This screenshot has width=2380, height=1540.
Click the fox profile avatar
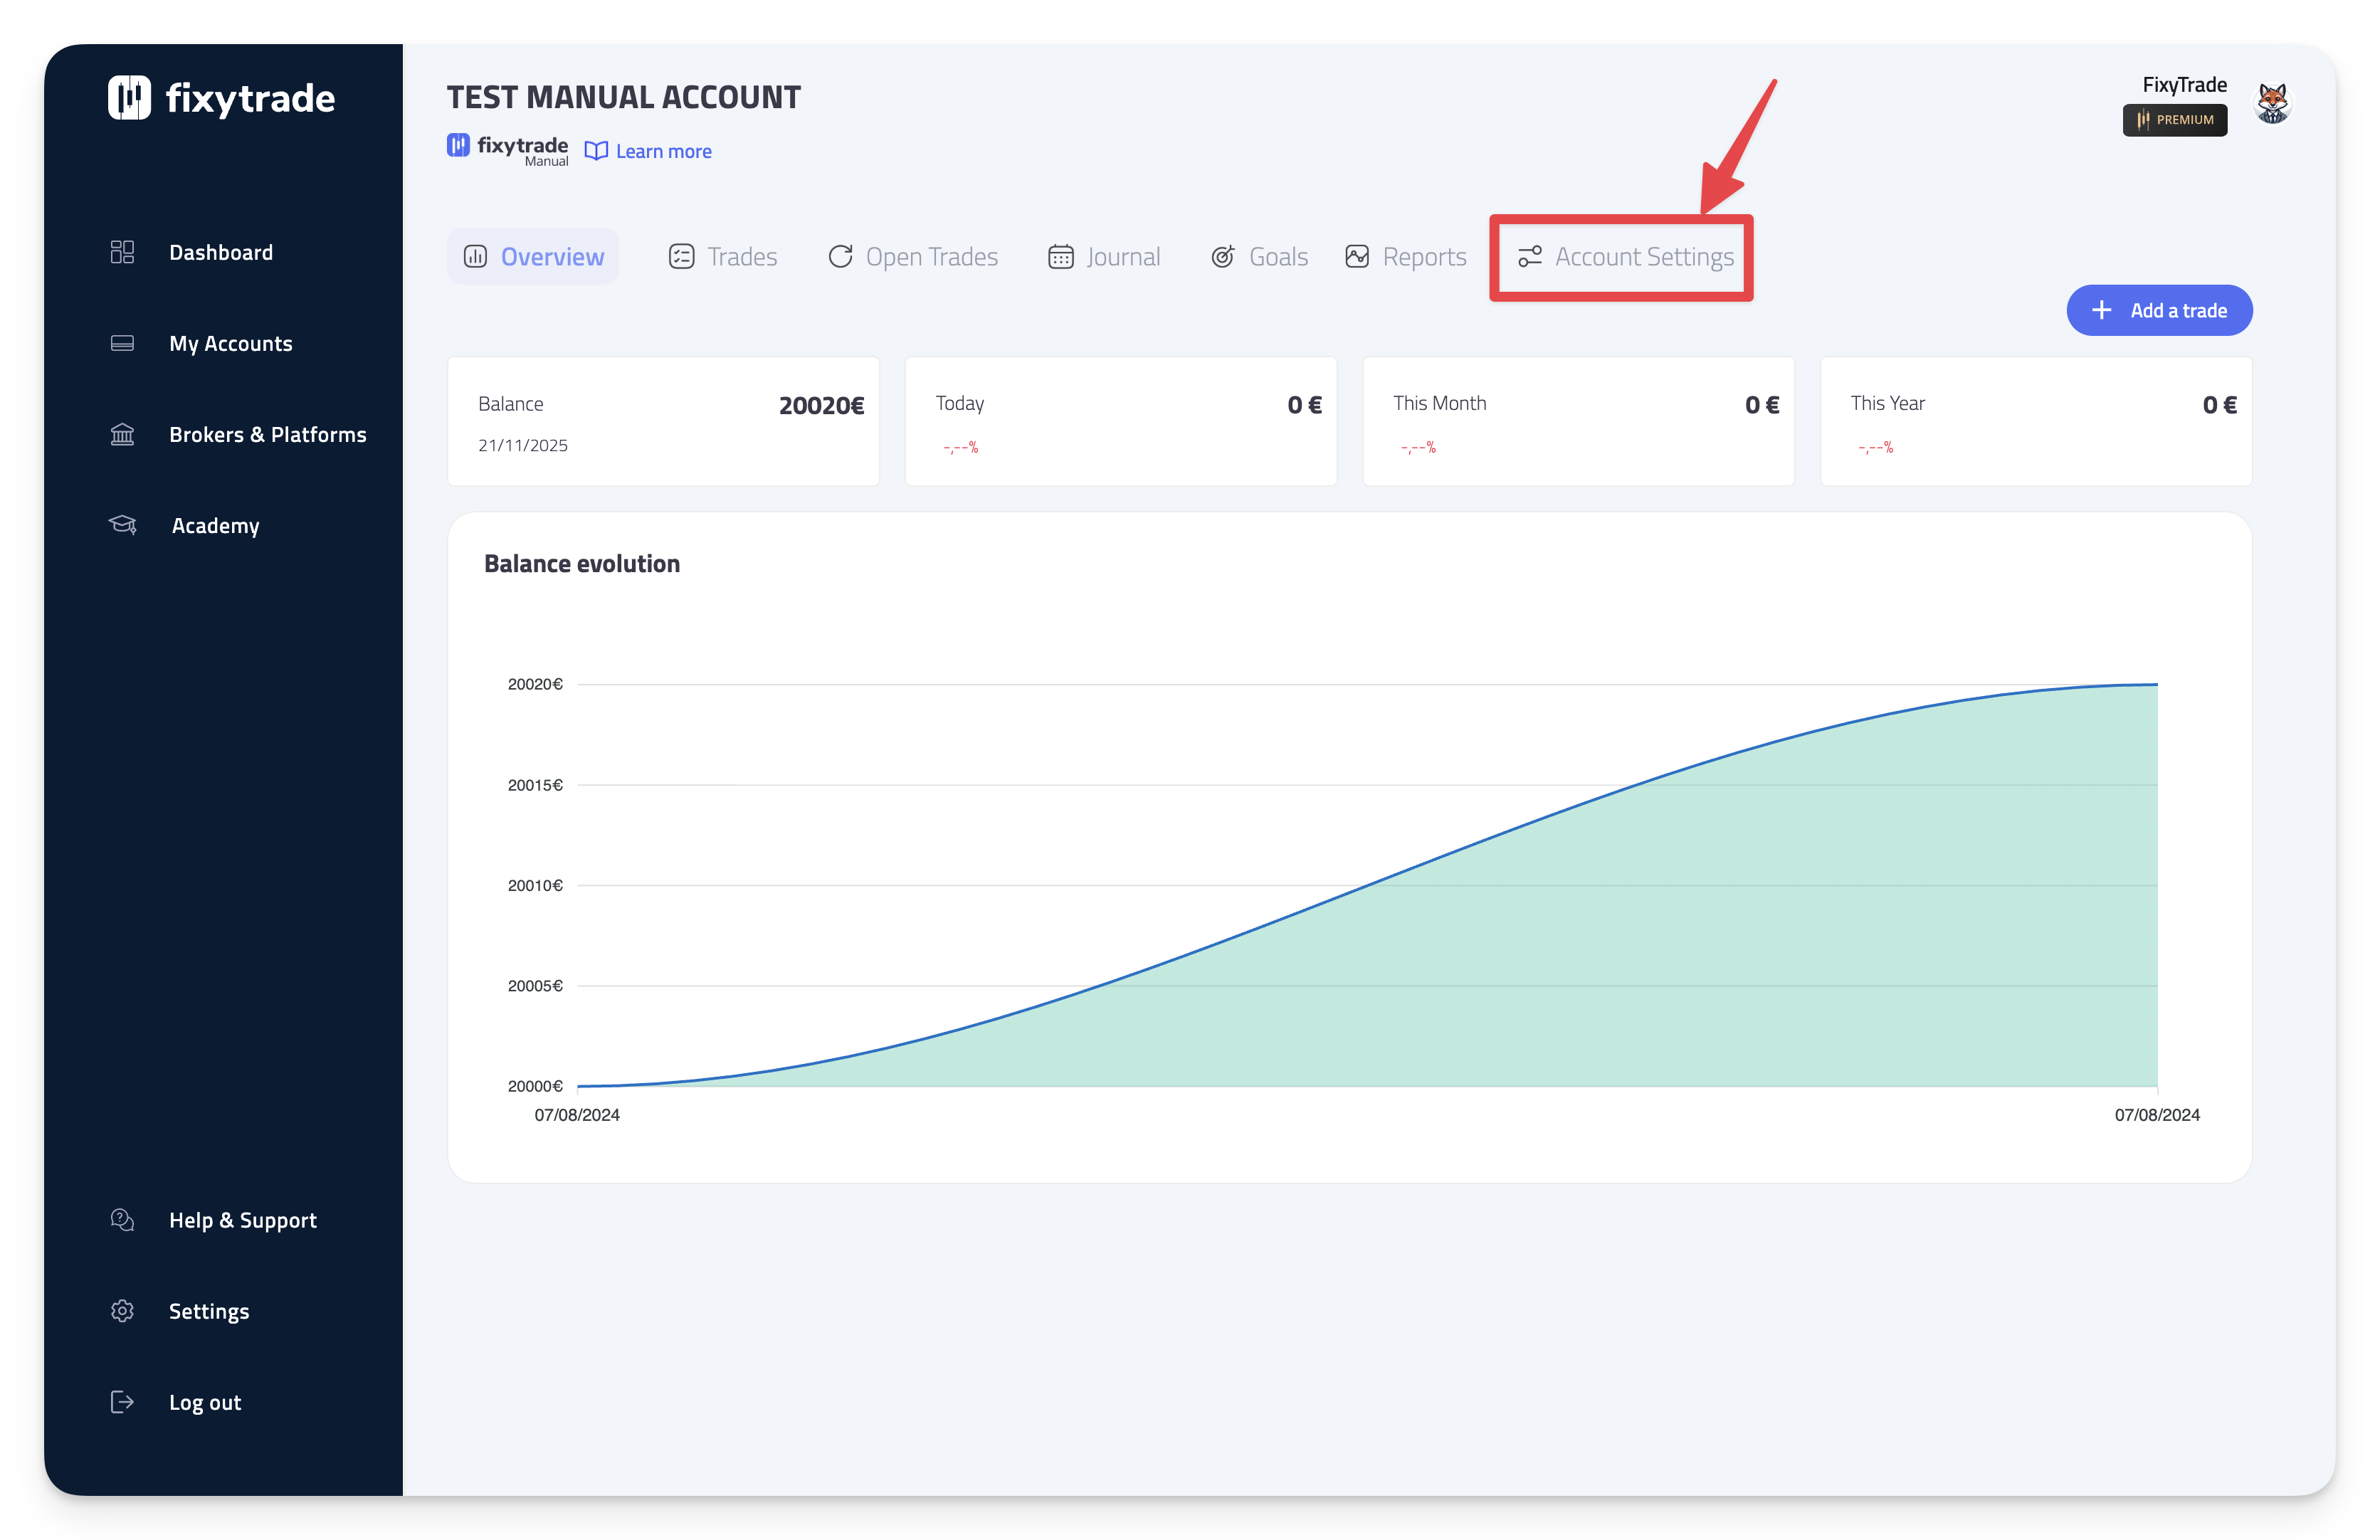click(x=2272, y=103)
